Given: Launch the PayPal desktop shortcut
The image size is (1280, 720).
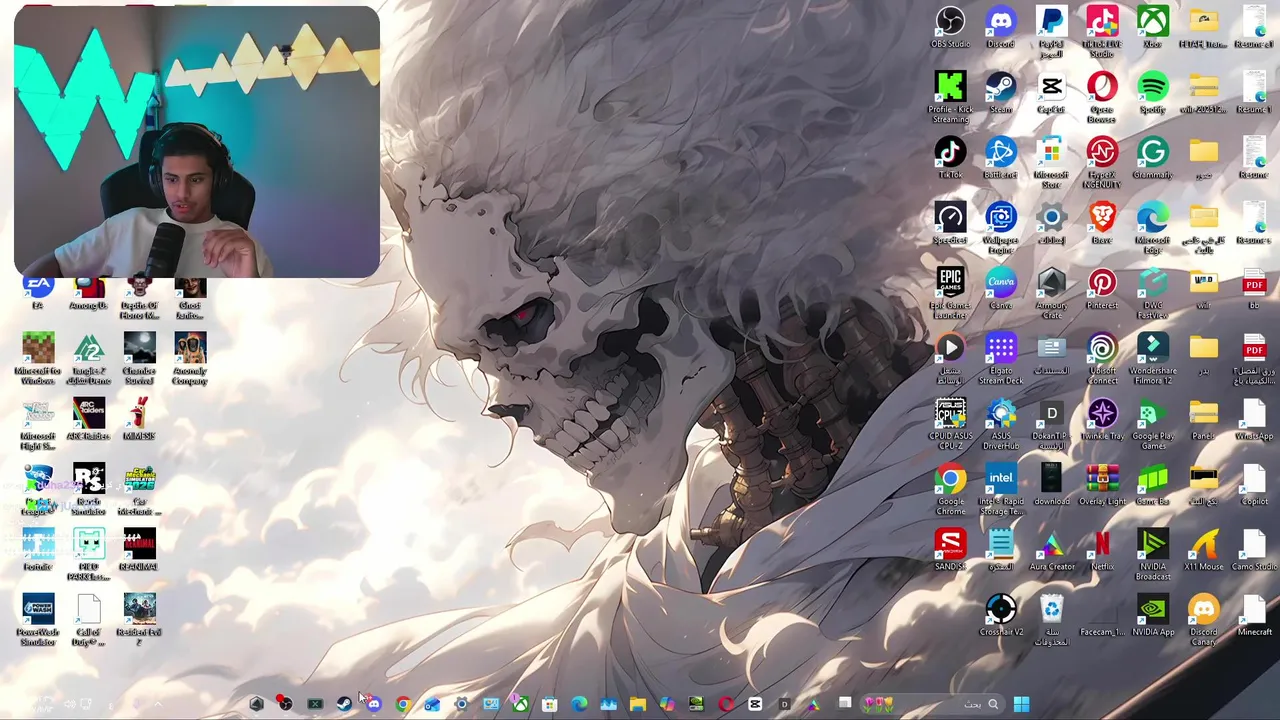Looking at the screenshot, I should pyautogui.click(x=1051, y=32).
